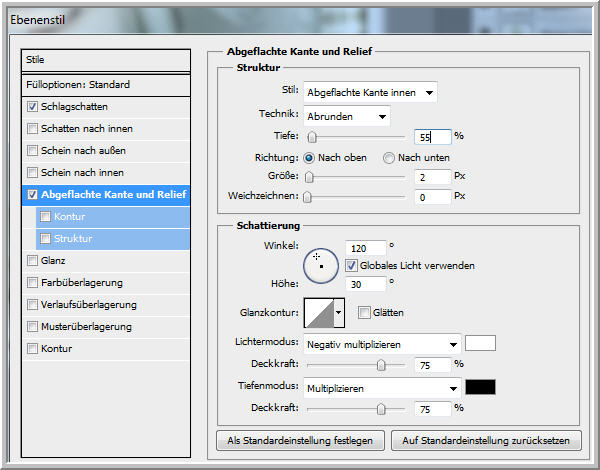Click the Winkel angle dial
Image resolution: width=600 pixels, height=470 pixels.
pos(321,266)
